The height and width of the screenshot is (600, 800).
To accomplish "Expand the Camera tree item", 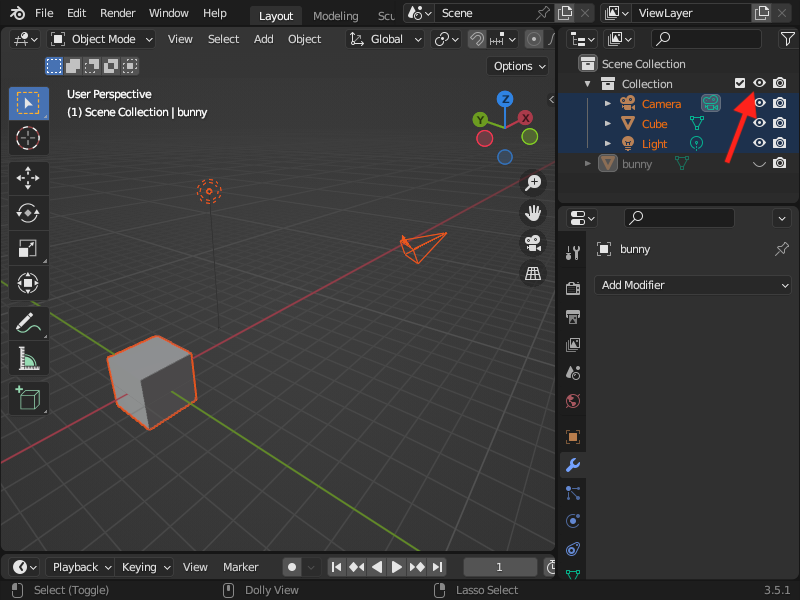I will [x=607, y=104].
